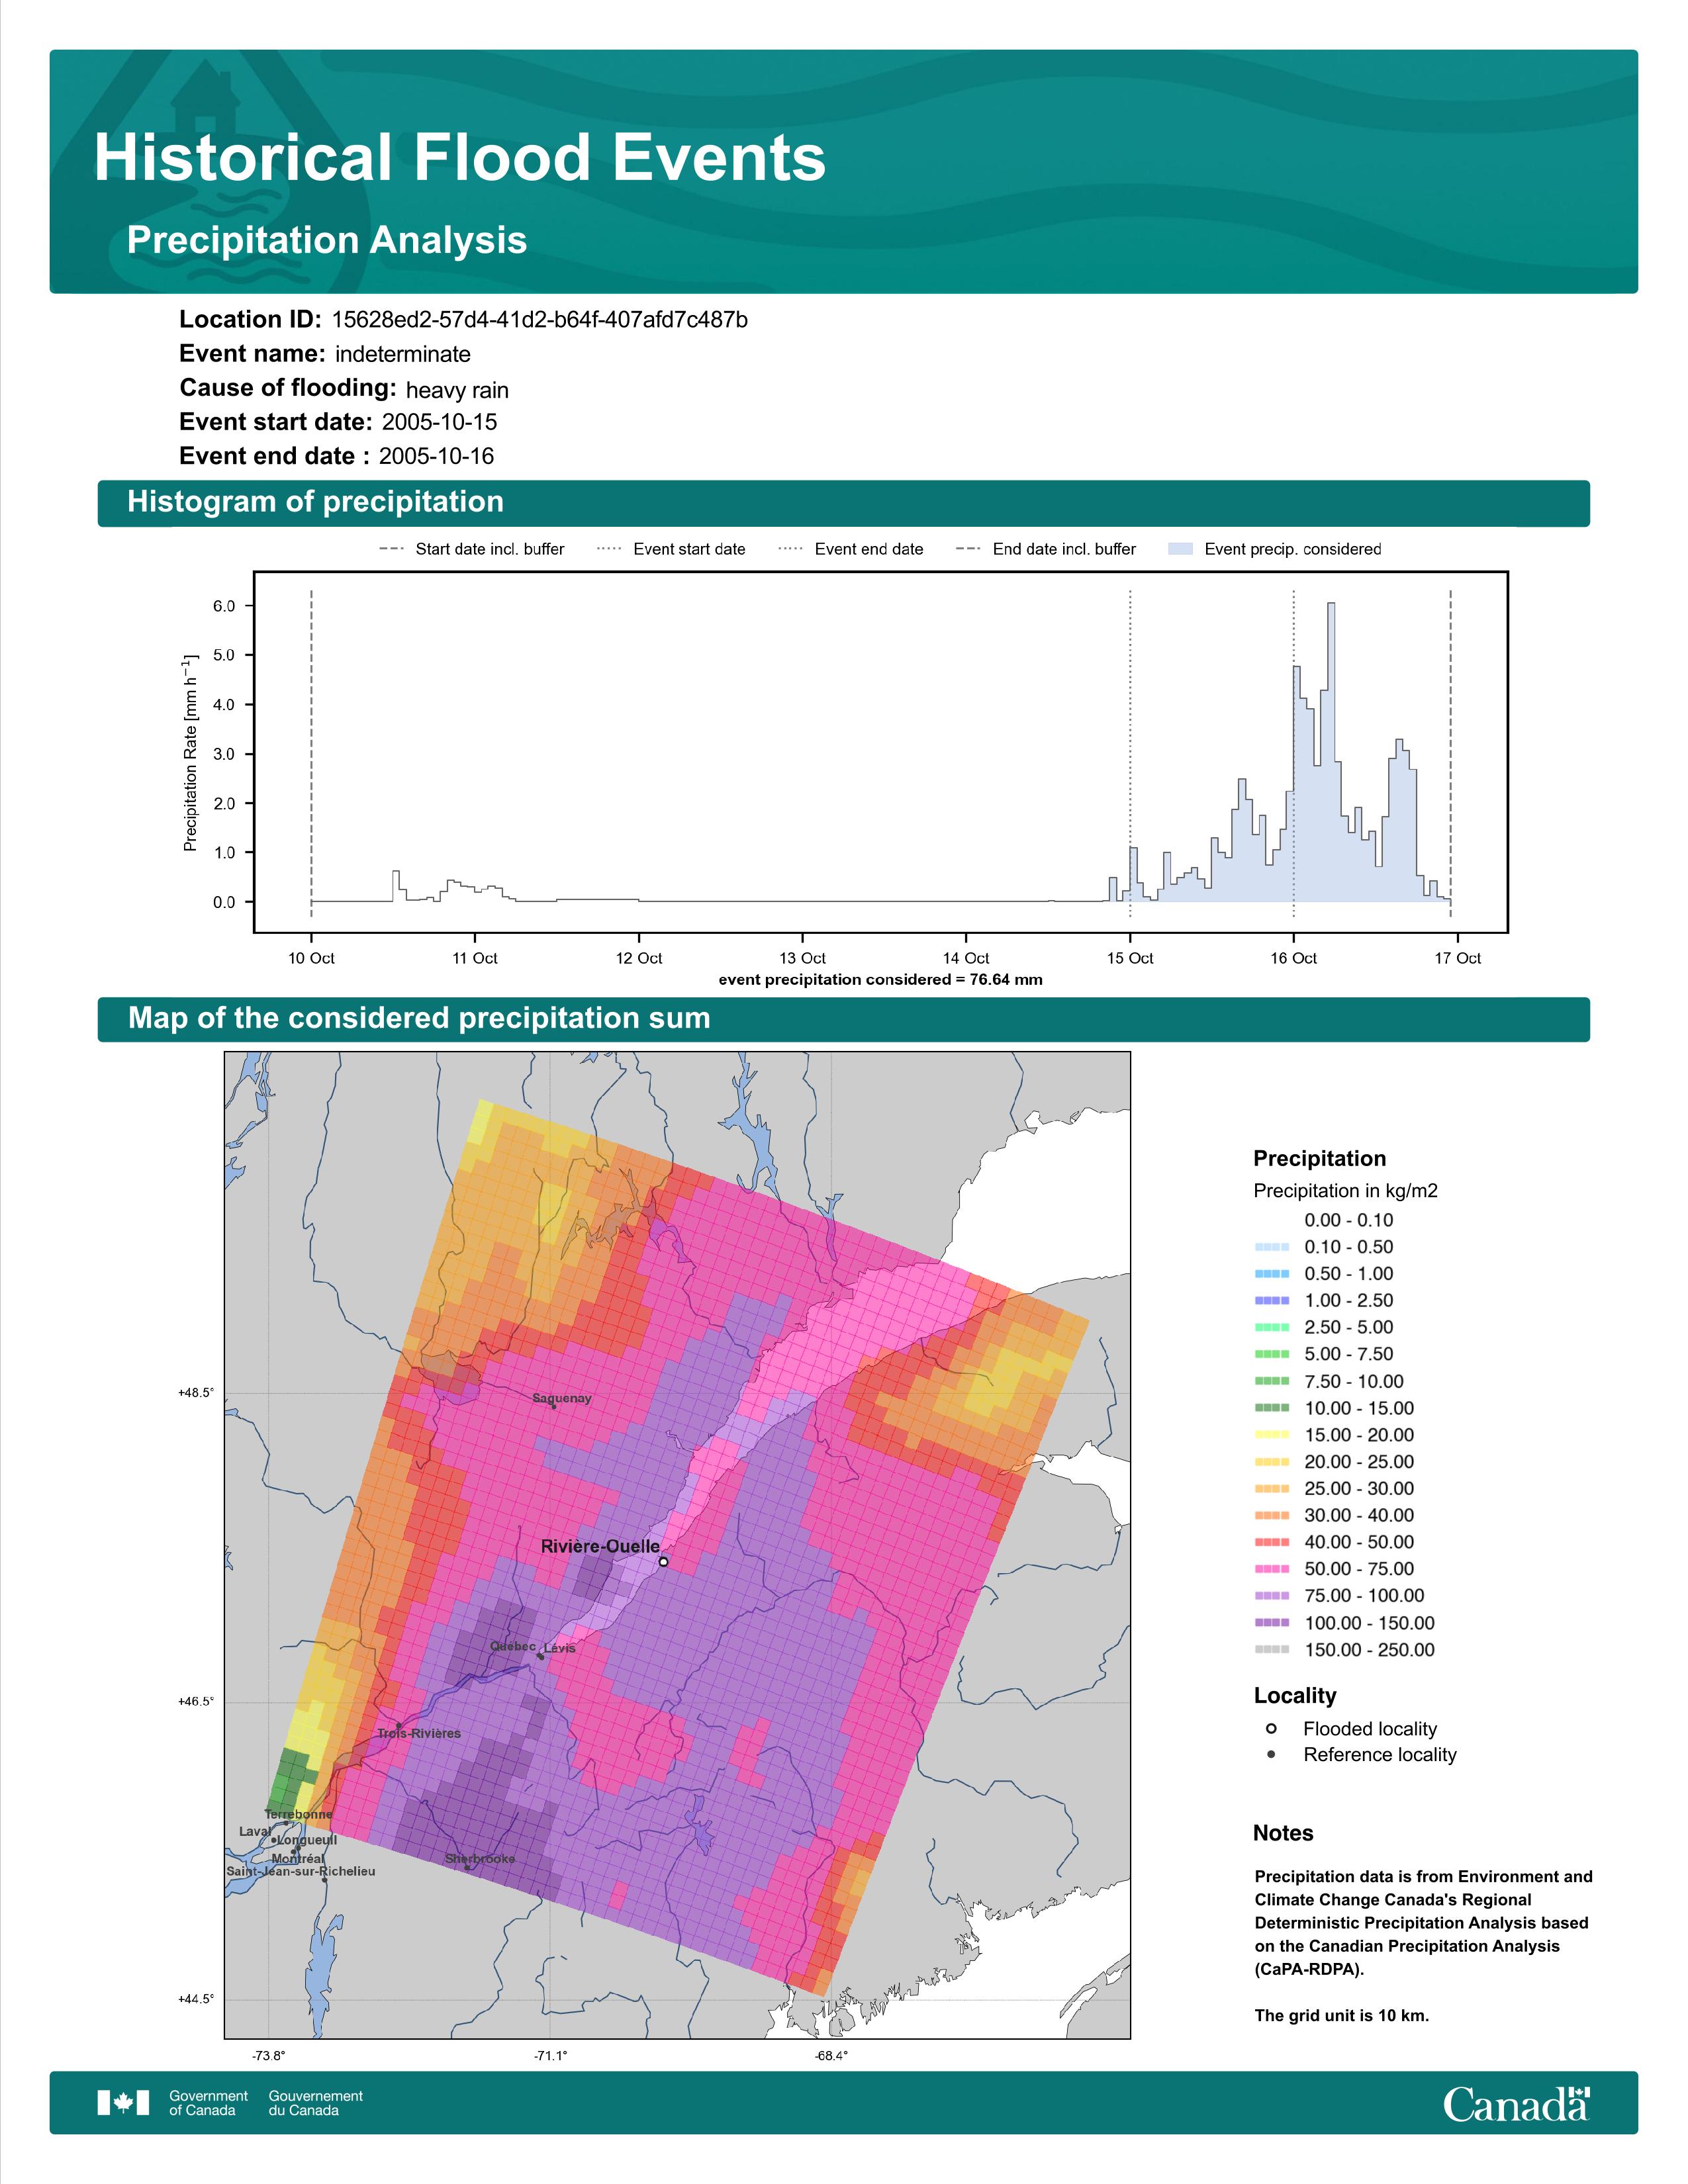The width and height of the screenshot is (1688, 2184).
Task: Click the Event precip. considered legend swatch
Action: [1181, 549]
